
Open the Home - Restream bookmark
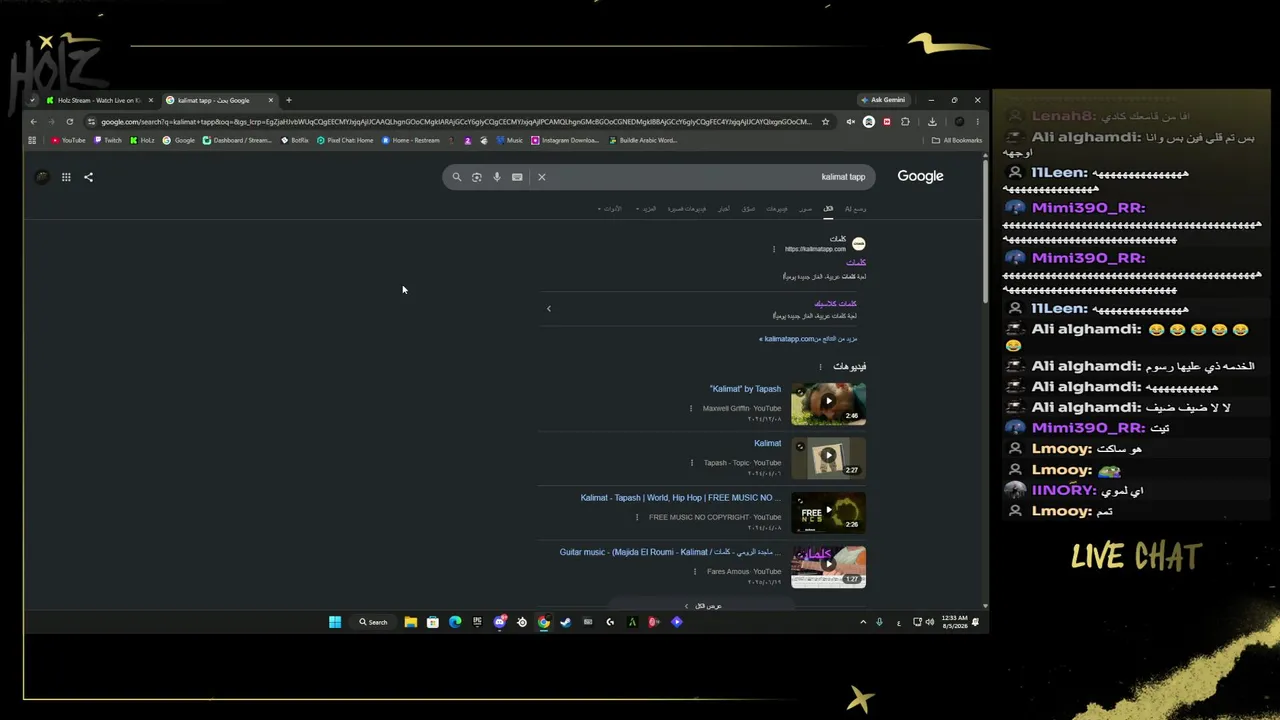coord(411,140)
